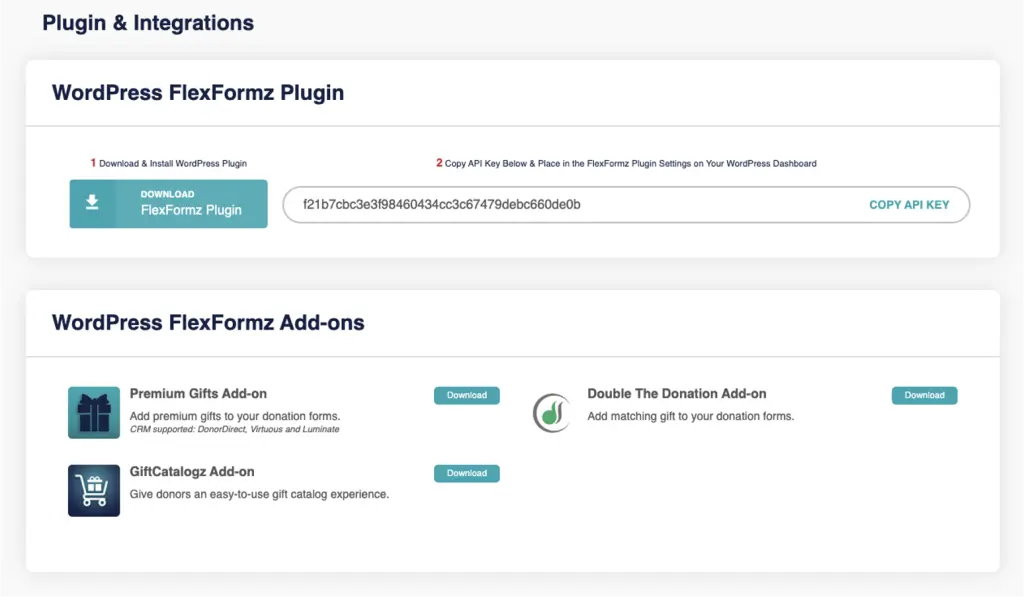Download the Double The Donation Add-on

tap(924, 395)
